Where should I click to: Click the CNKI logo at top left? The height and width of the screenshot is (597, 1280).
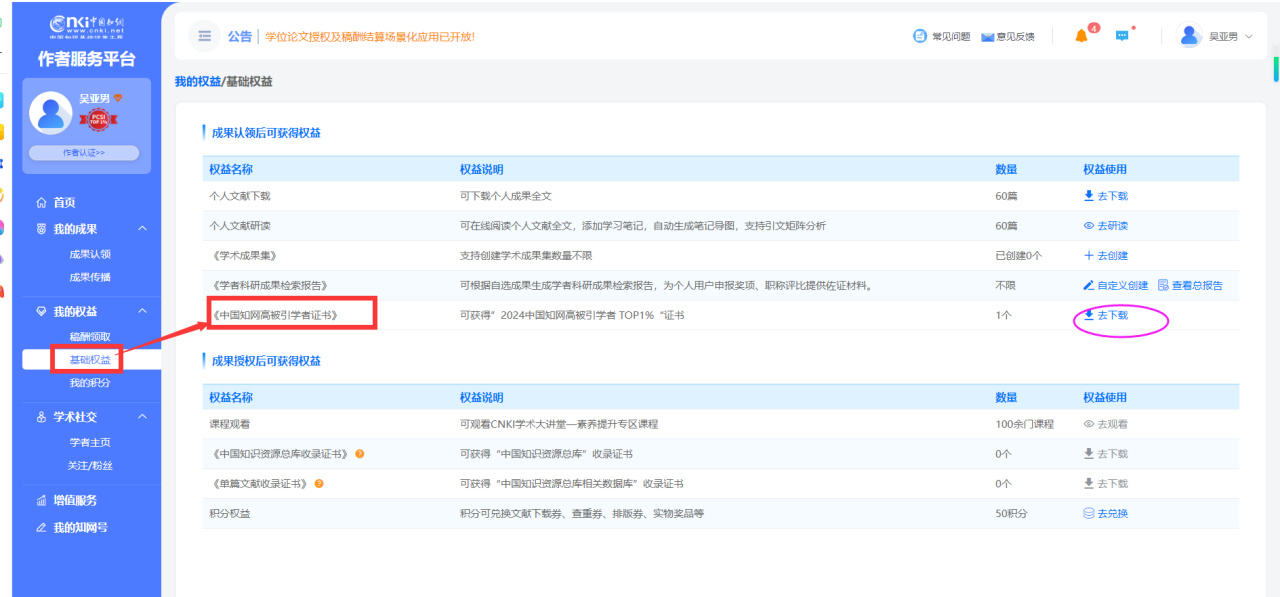[x=86, y=26]
